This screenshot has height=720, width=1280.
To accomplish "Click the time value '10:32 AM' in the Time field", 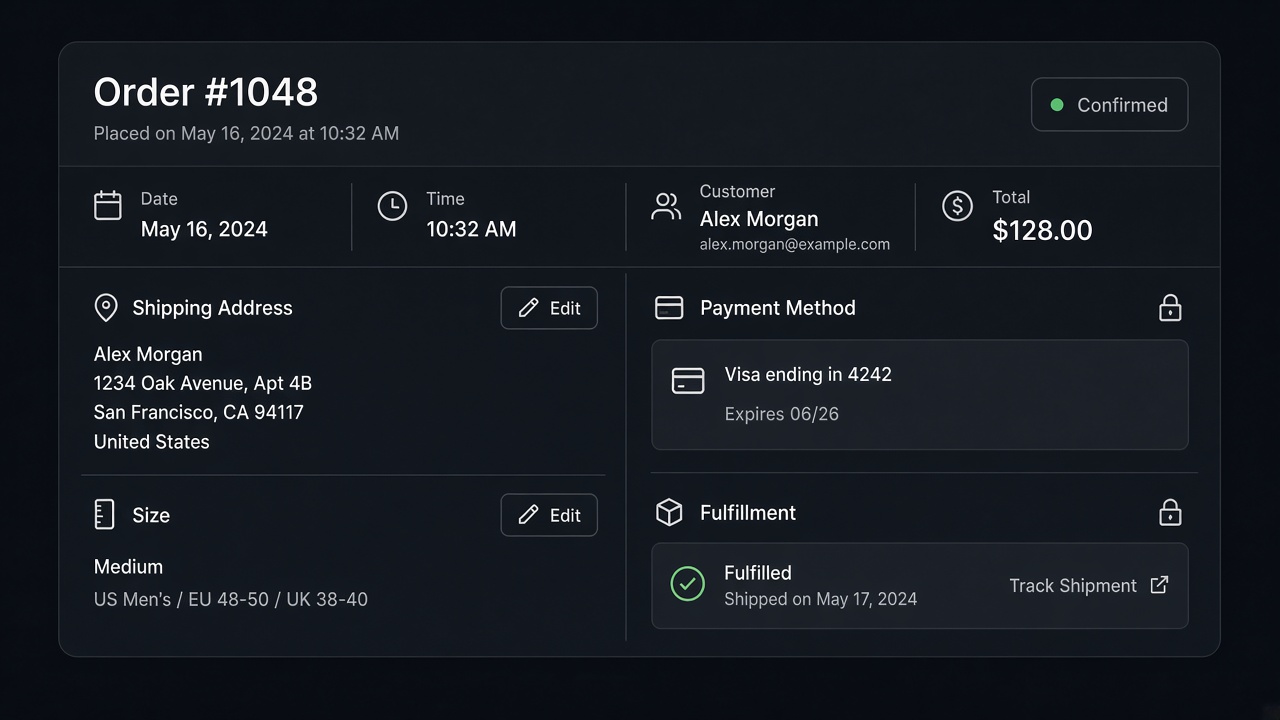I will [471, 229].
